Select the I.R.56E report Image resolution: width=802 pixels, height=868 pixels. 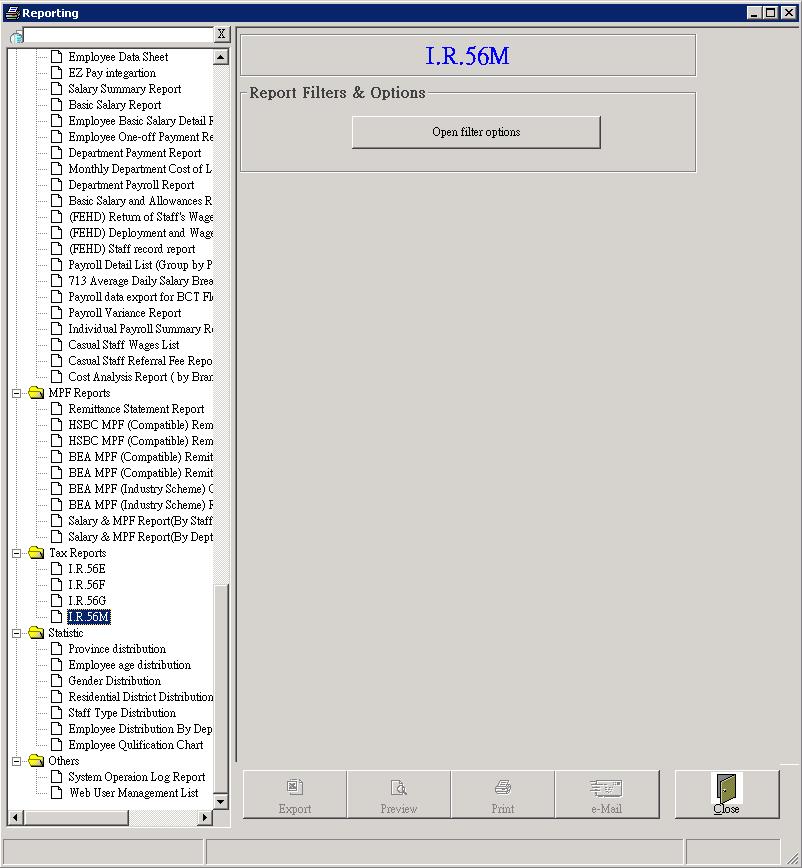click(86, 569)
